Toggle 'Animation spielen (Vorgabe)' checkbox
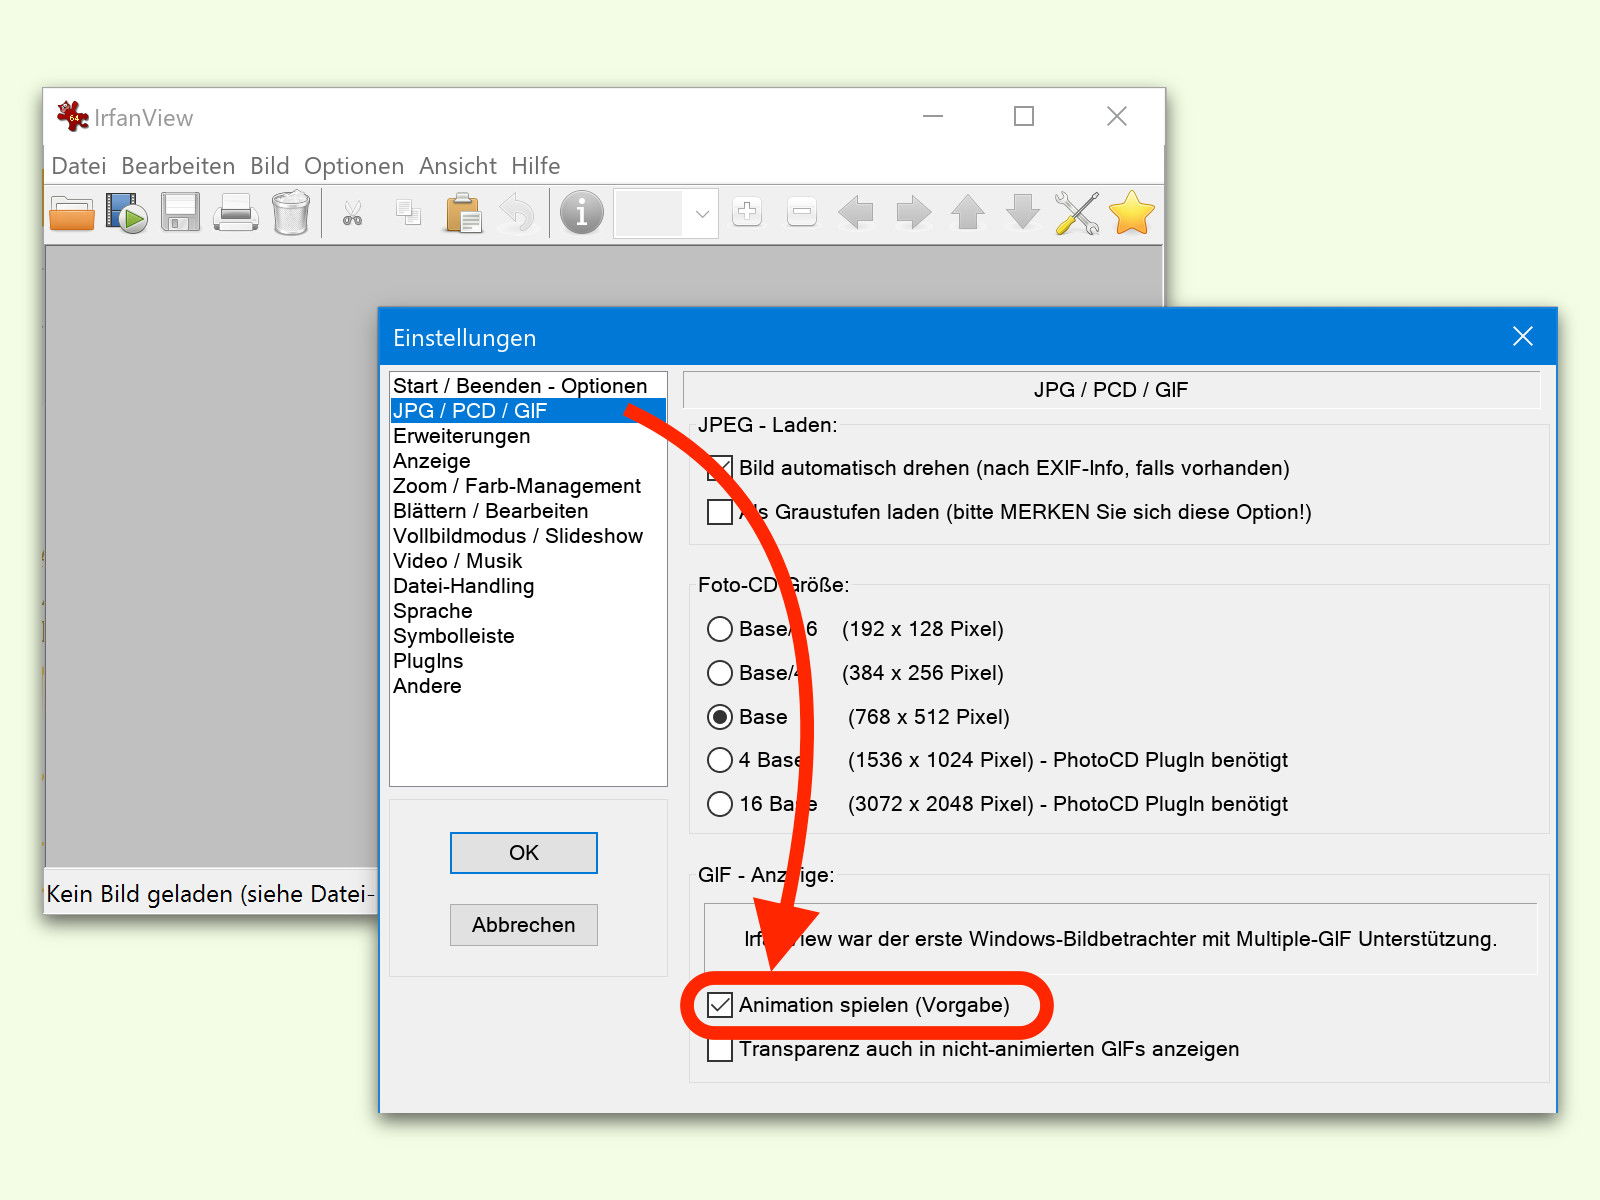The image size is (1600, 1200). point(720,1005)
